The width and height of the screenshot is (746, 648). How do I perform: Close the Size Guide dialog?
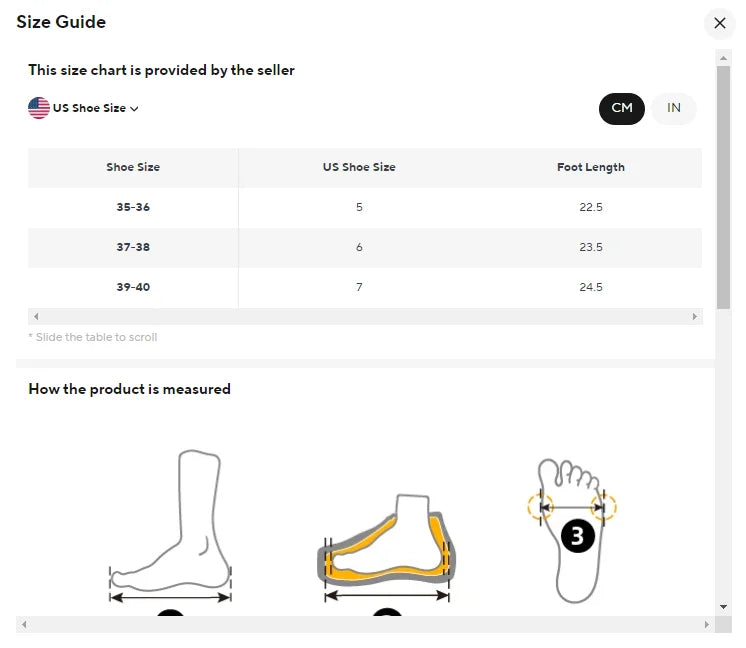[719, 23]
